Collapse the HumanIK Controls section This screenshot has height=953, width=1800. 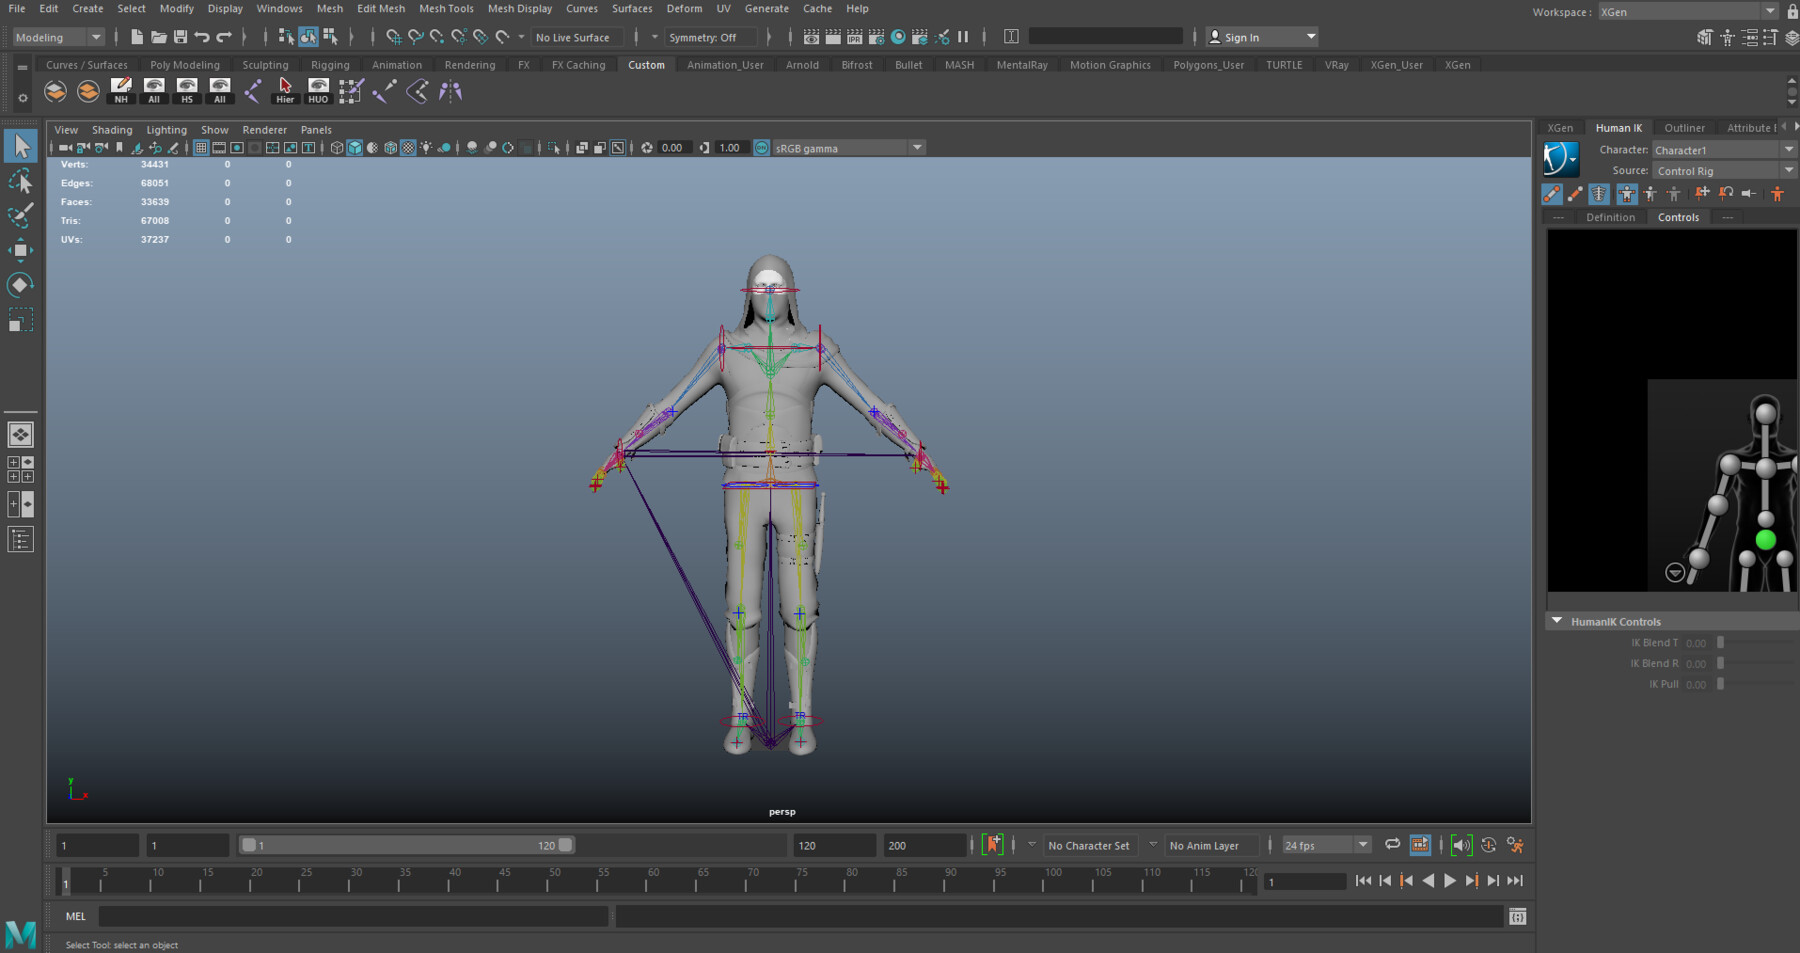coord(1557,621)
